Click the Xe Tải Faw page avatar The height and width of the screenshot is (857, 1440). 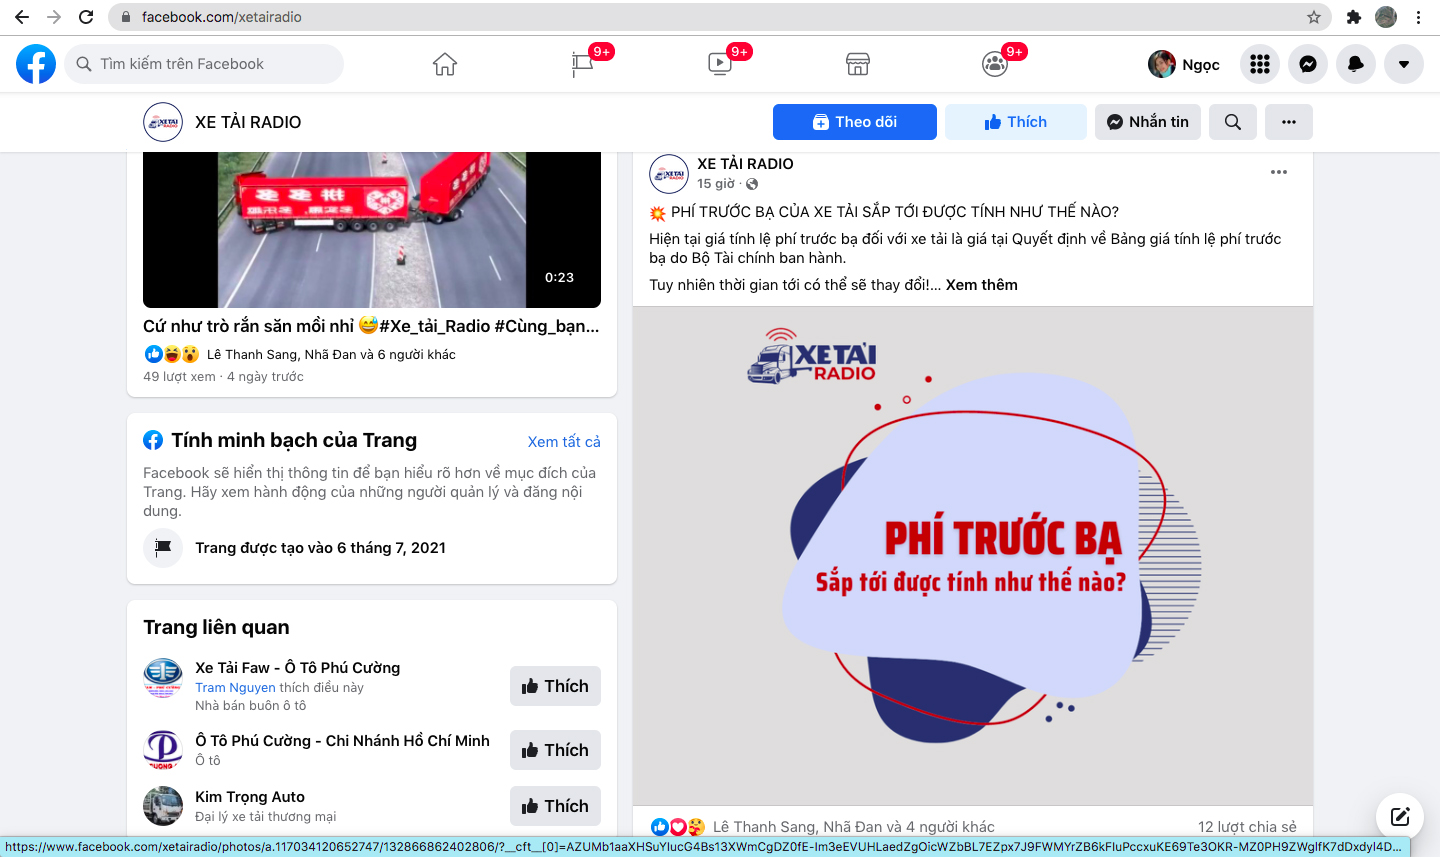tap(163, 678)
